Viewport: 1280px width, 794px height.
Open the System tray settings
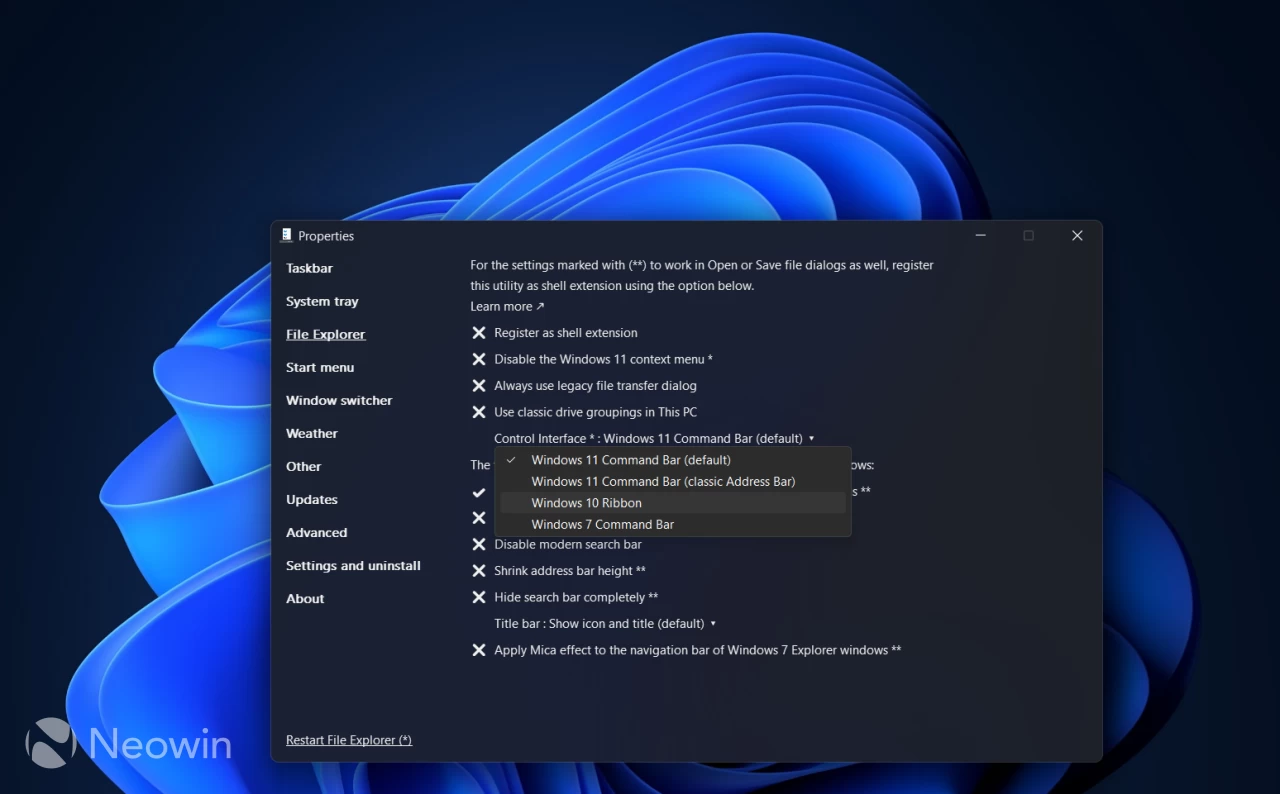click(322, 301)
